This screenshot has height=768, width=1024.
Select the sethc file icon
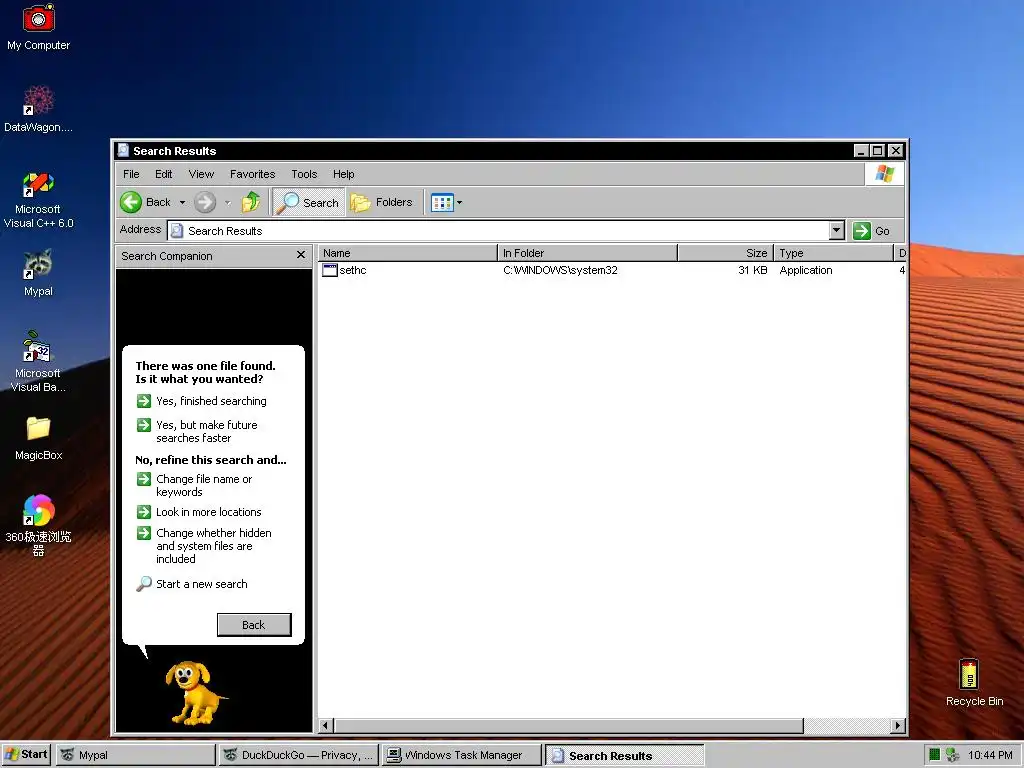click(330, 270)
